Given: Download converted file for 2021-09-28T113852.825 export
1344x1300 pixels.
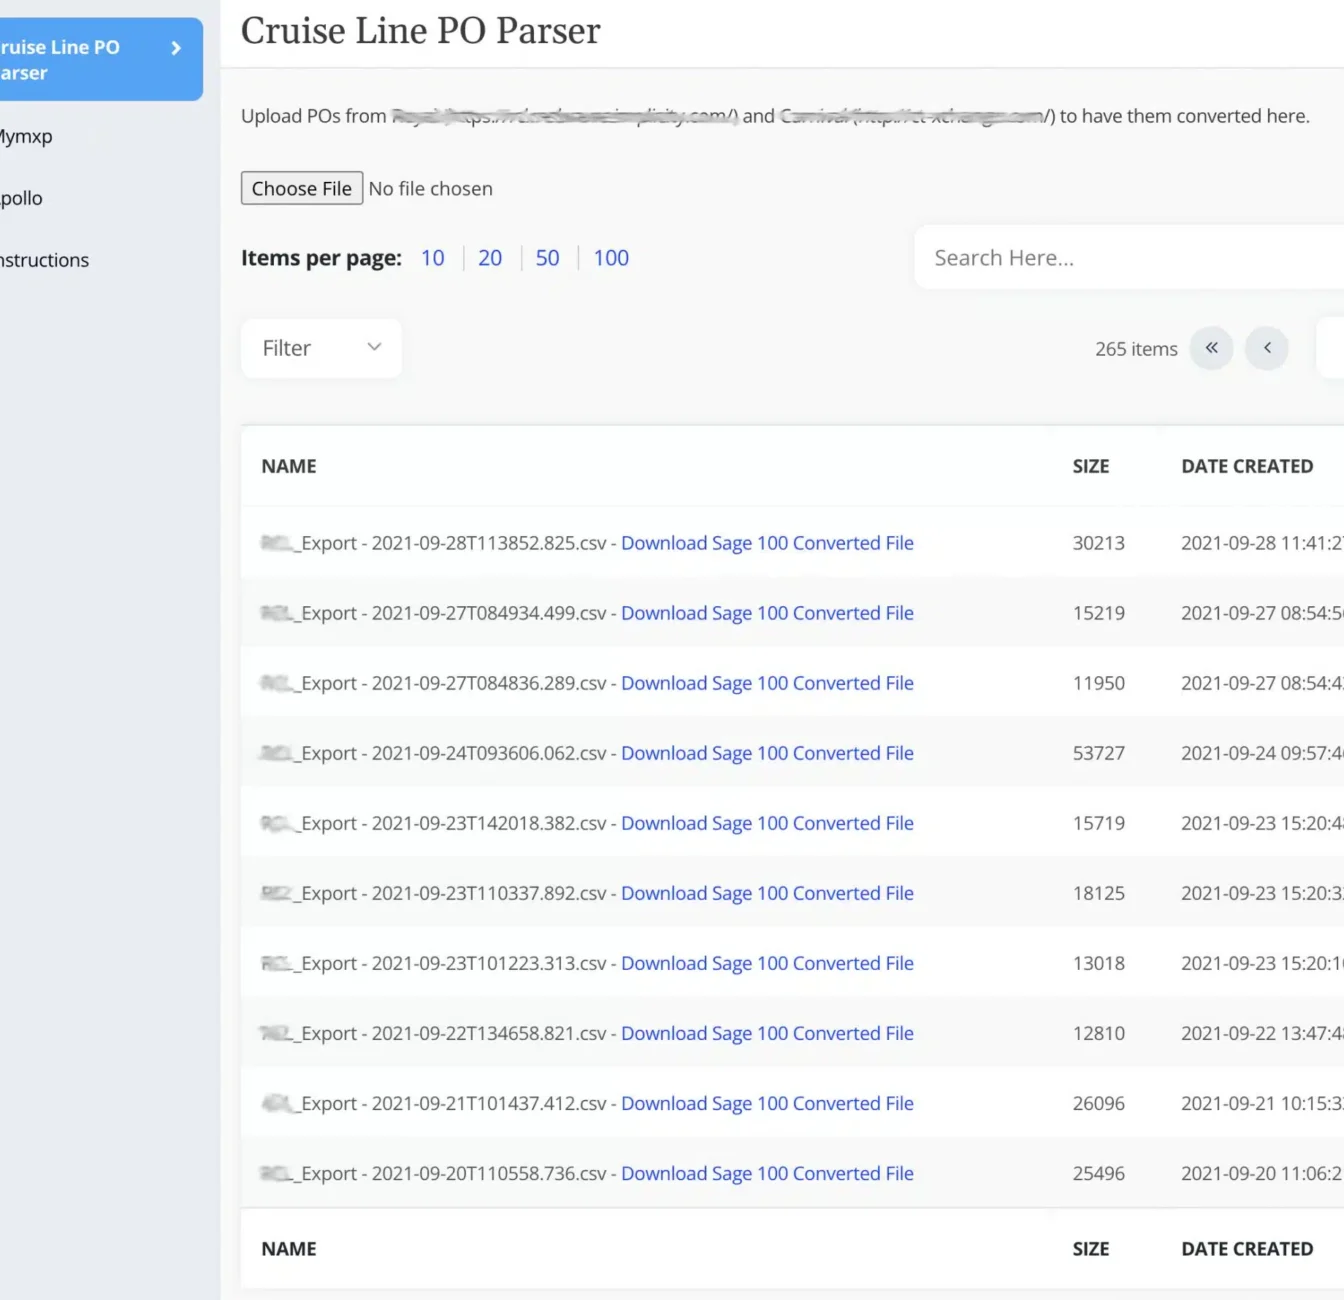Looking at the screenshot, I should click(767, 543).
